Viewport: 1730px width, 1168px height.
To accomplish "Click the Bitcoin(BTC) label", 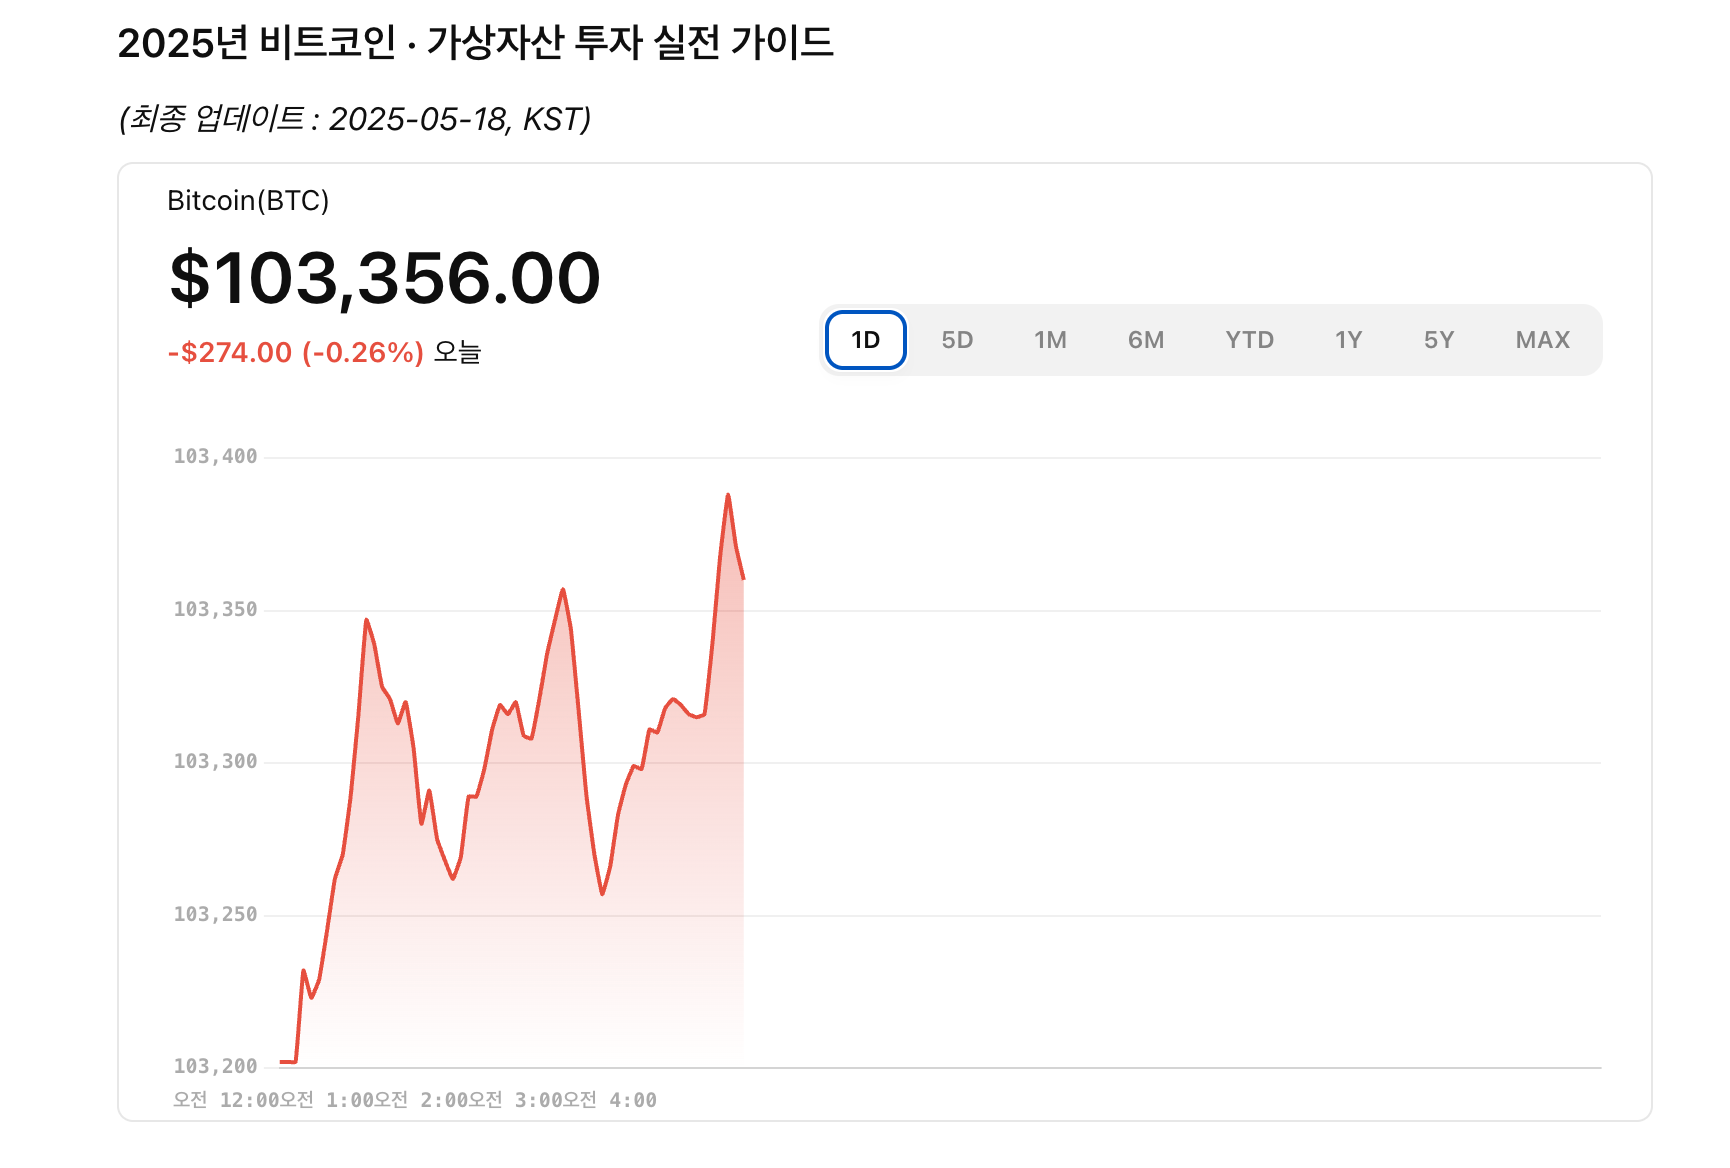I will (x=248, y=201).
